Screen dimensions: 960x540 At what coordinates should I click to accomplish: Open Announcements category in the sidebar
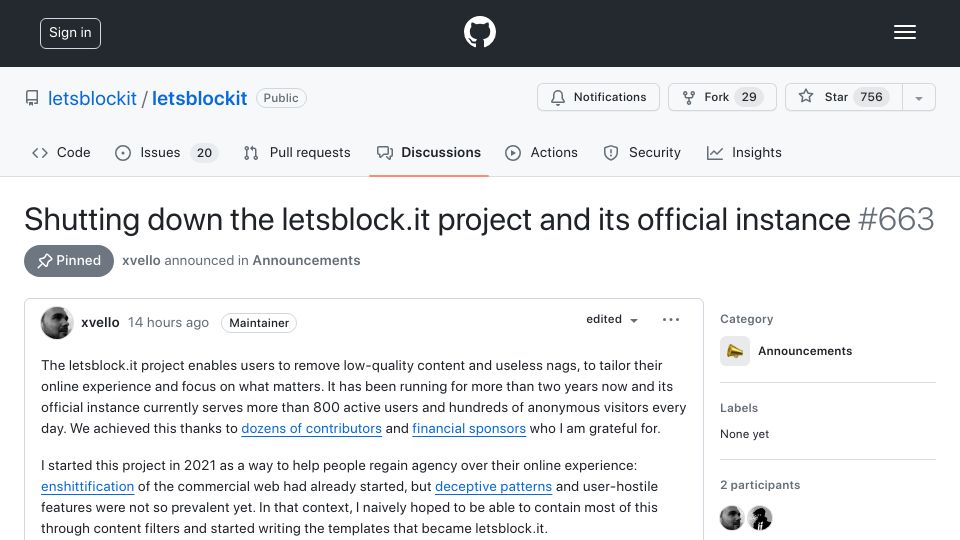click(805, 351)
